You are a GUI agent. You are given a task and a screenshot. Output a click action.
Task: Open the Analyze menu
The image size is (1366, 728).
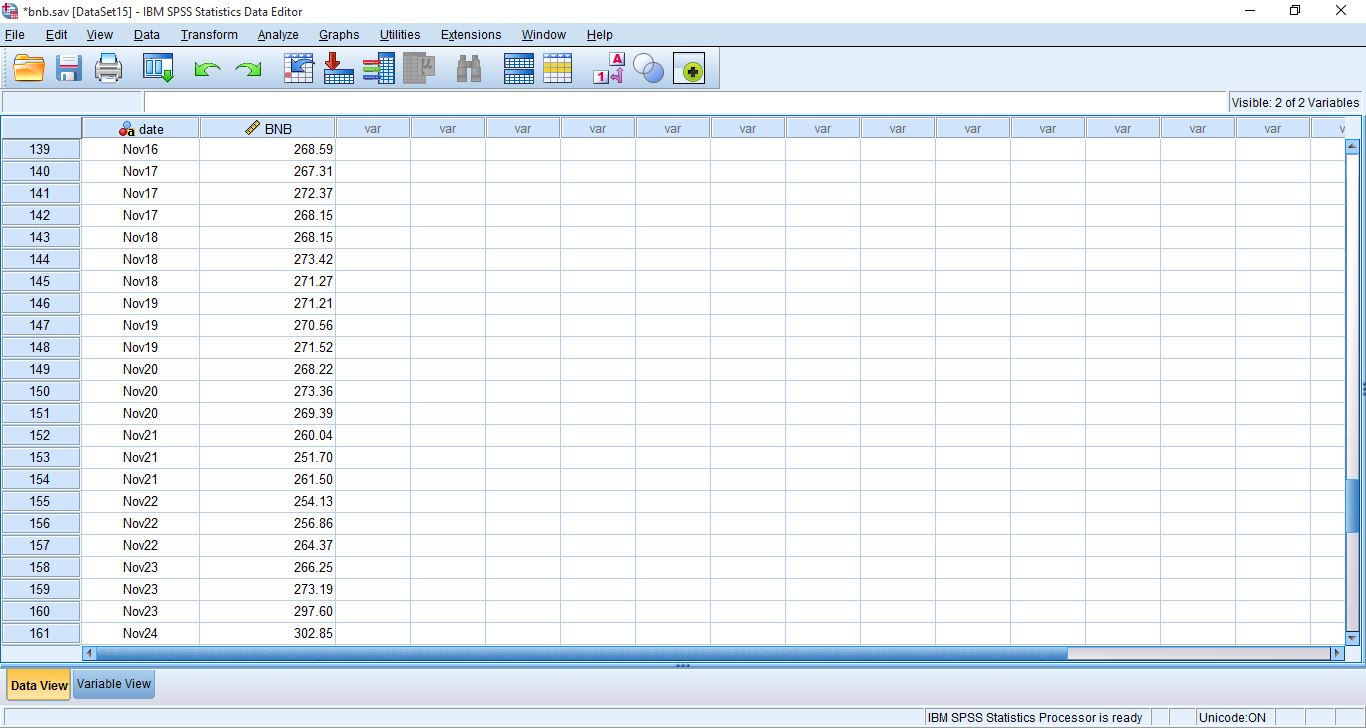[278, 35]
